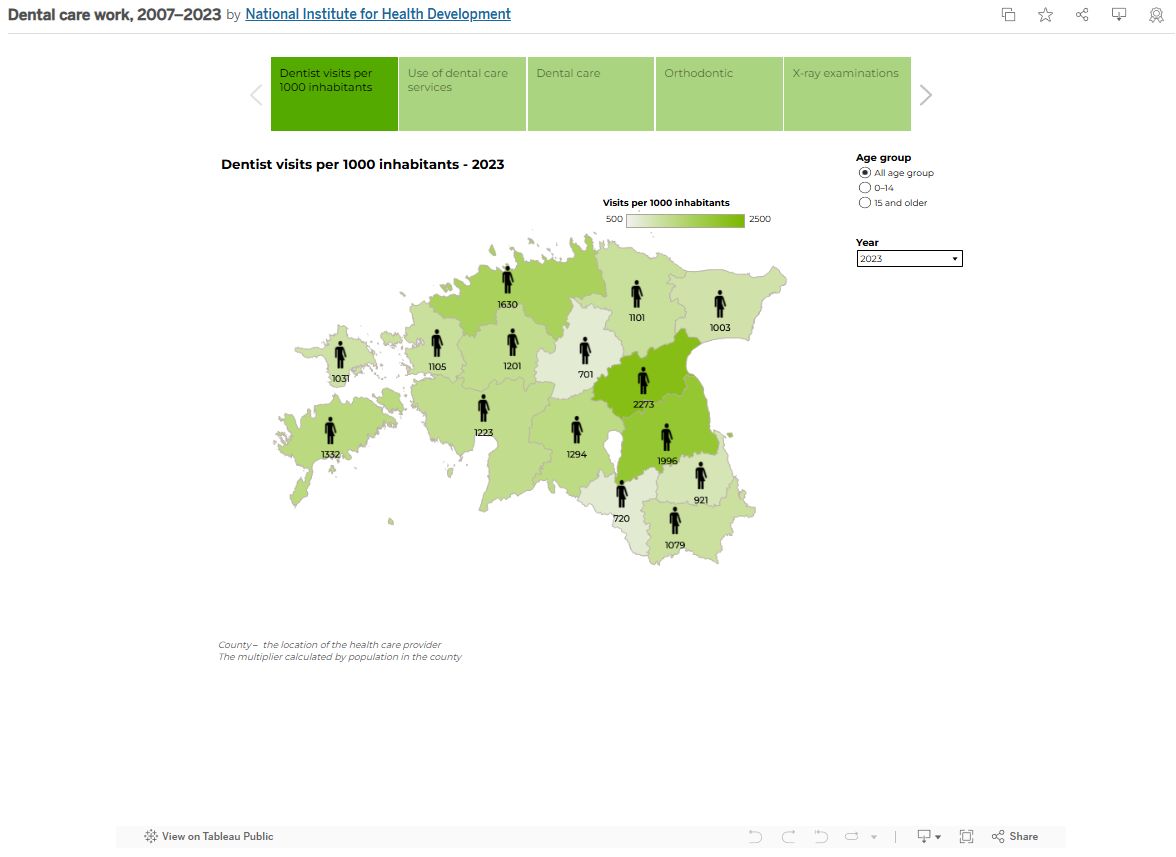
Task: Open the X-ray examinations tab
Action: pyautogui.click(x=846, y=93)
